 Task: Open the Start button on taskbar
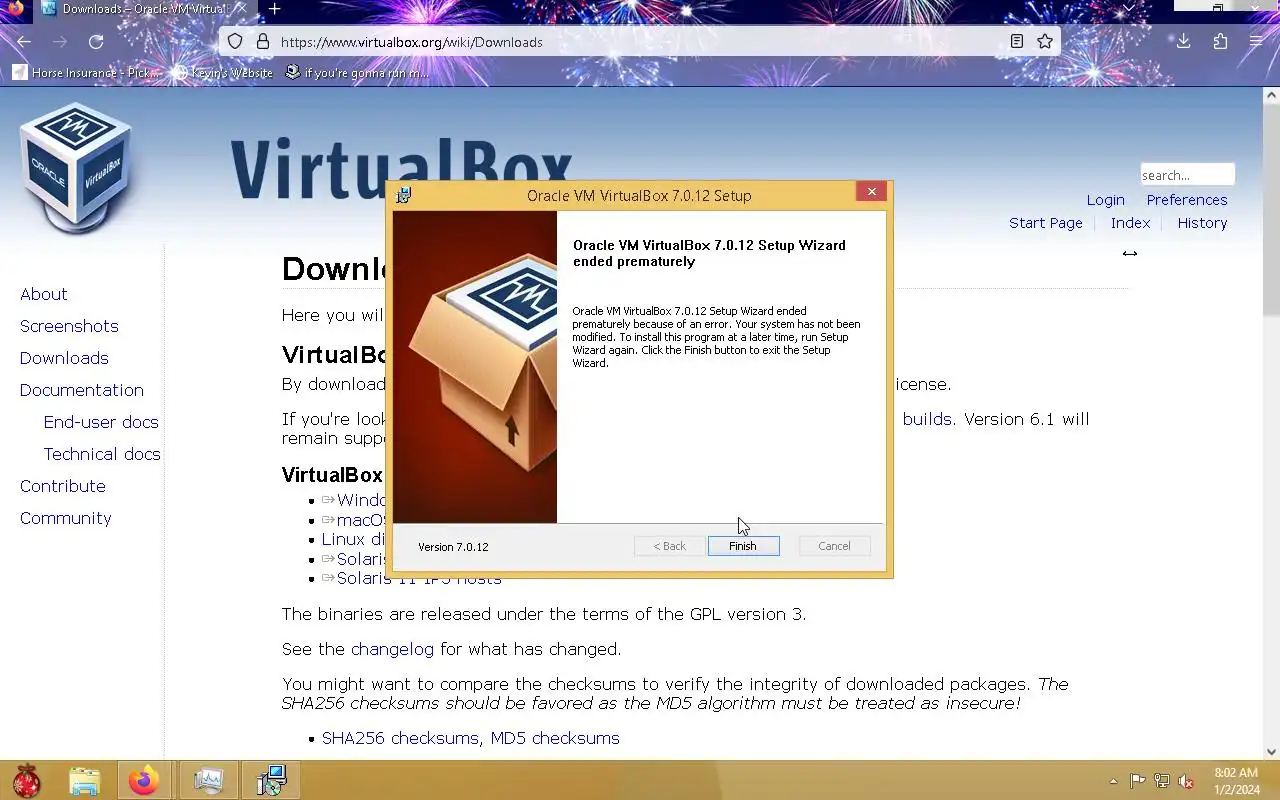[27, 780]
